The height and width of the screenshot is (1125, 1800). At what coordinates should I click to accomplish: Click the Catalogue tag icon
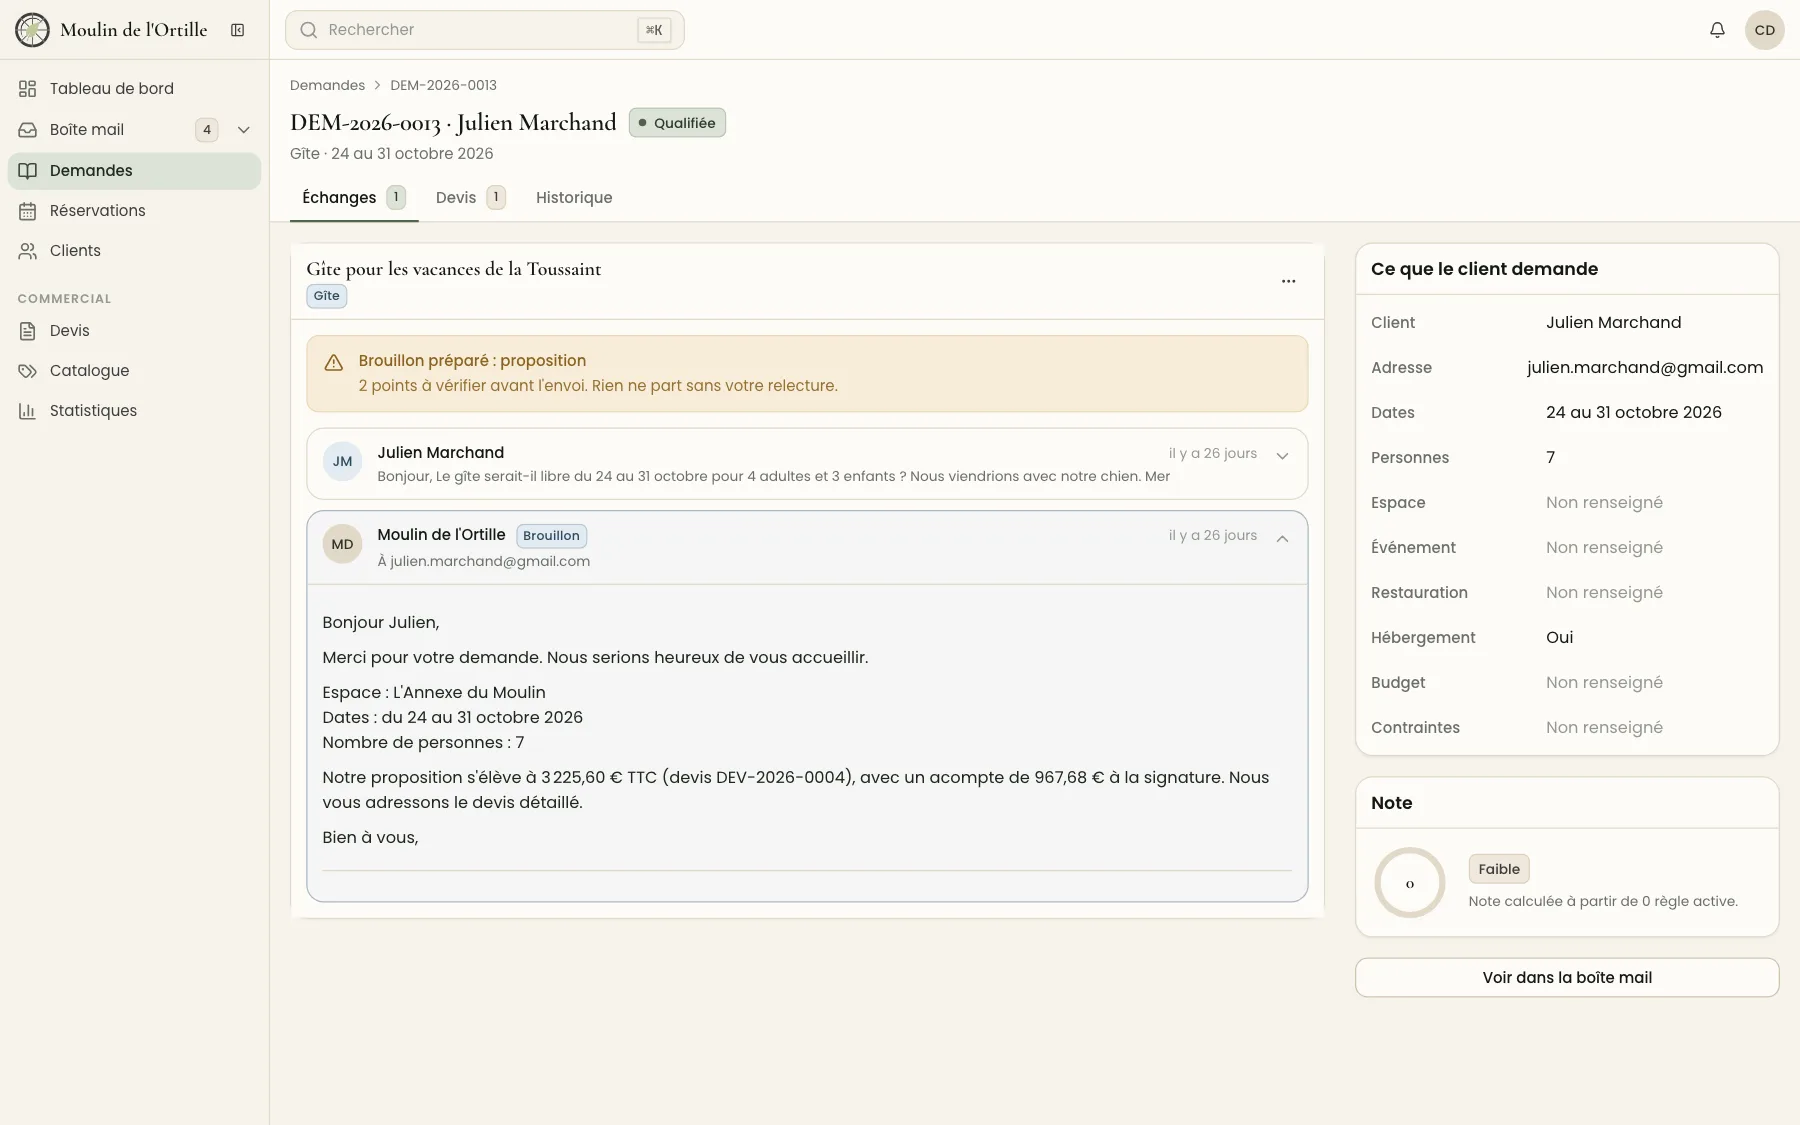click(x=28, y=371)
